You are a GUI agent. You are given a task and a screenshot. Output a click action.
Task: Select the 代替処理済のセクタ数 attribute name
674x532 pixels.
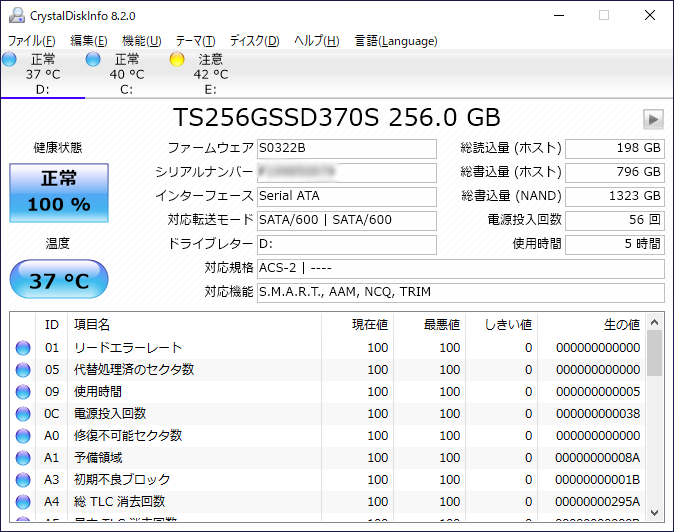134,370
